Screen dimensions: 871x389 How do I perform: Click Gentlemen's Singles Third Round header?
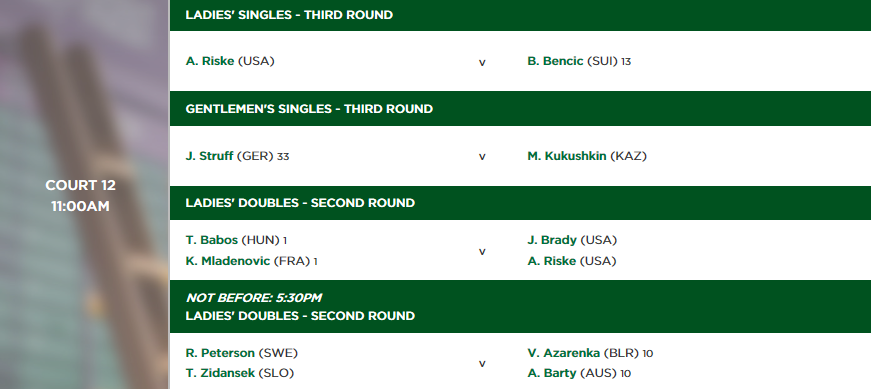coord(520,108)
